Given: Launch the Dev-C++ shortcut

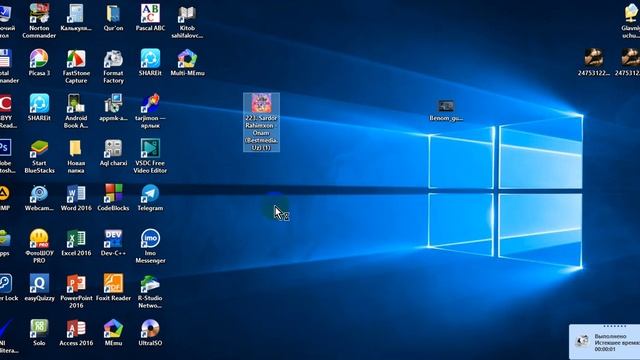Looking at the screenshot, I should coord(113,242).
